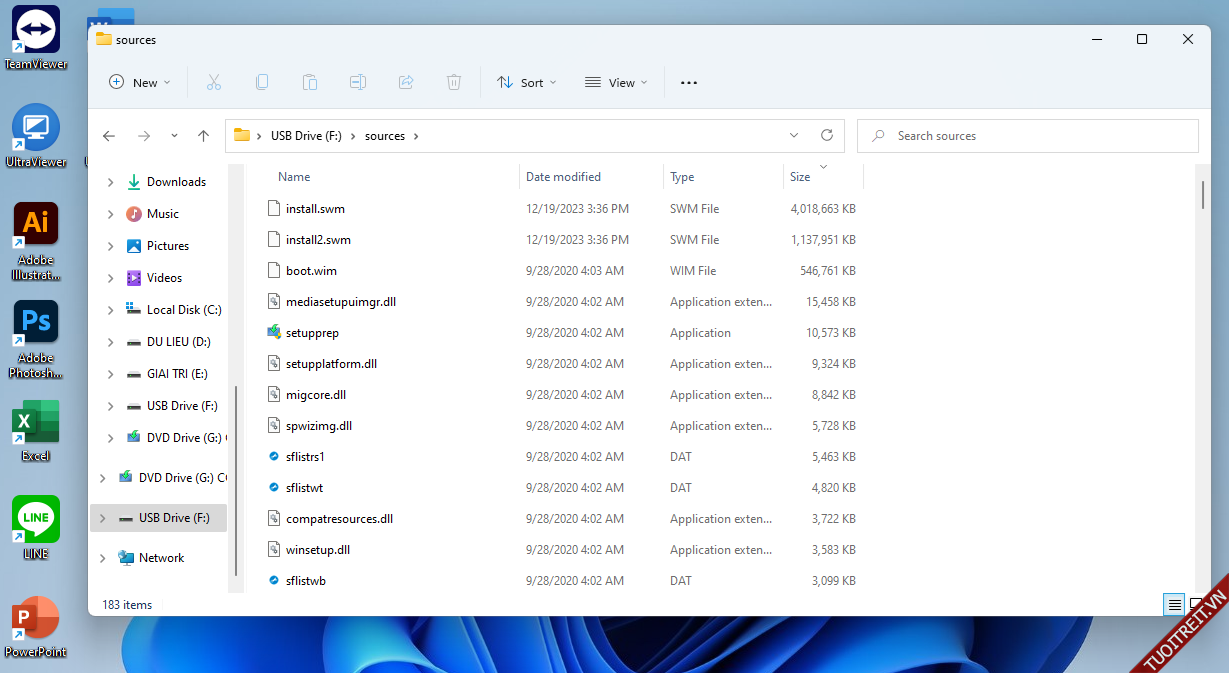Click the Share icon in toolbar
Screen dimensions: 1229x673
[x=406, y=83]
